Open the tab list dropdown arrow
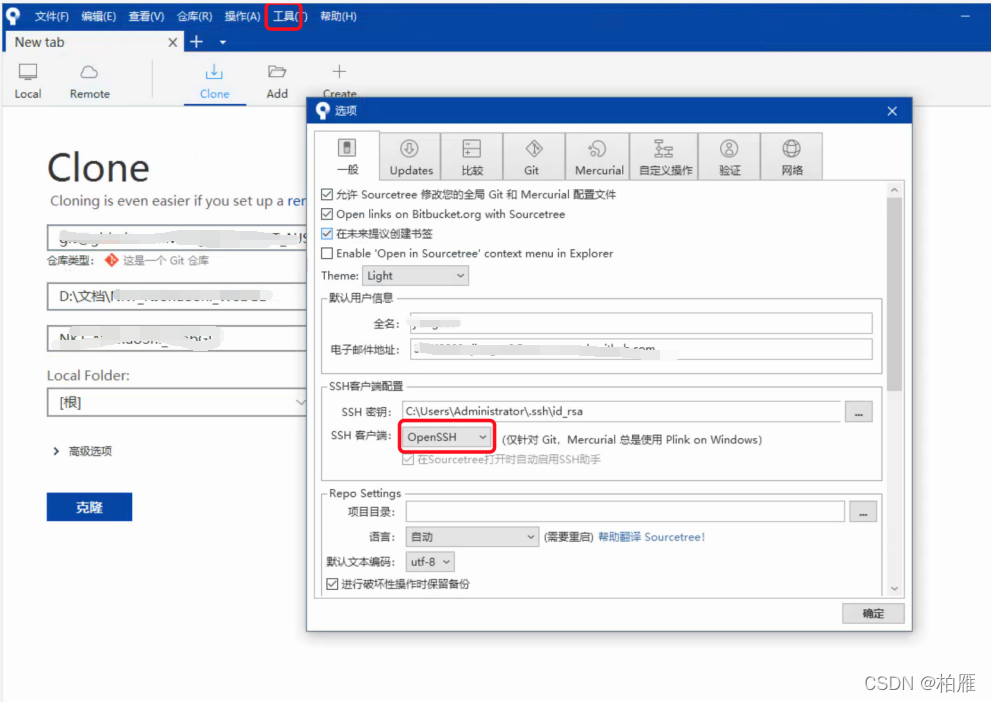The image size is (991, 702). pyautogui.click(x=222, y=42)
